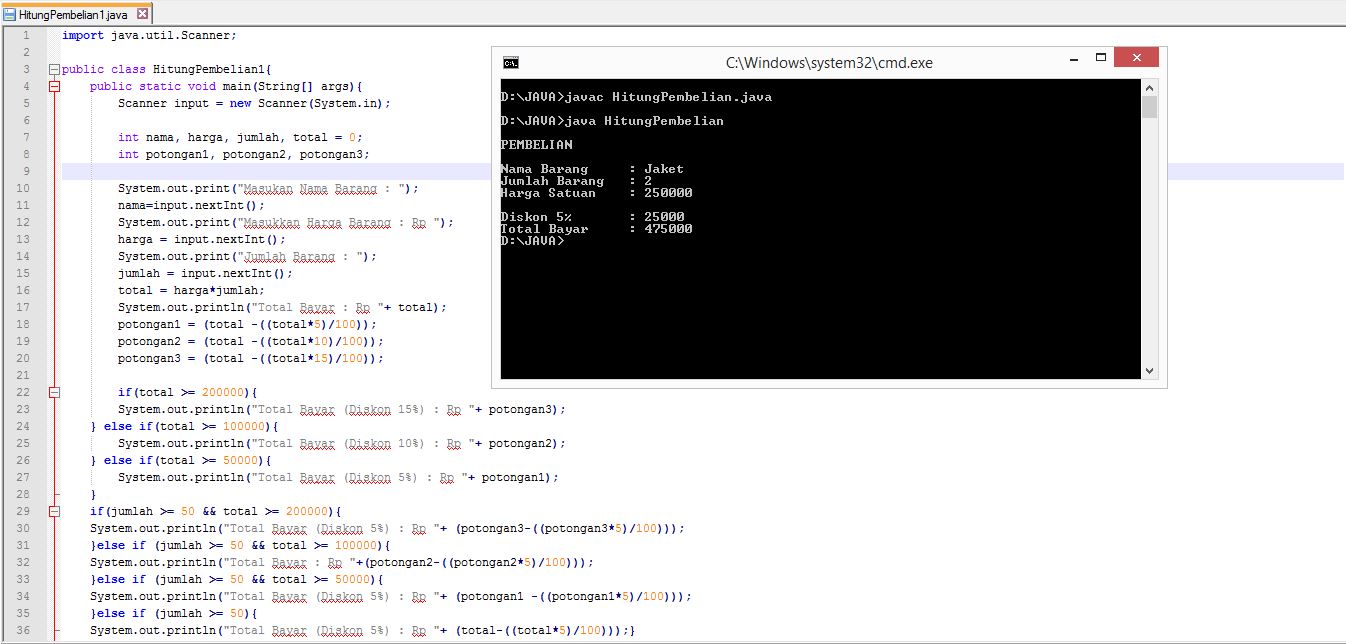This screenshot has width=1346, height=644.
Task: Click "potongan1 = (total -((total*5)/100));" line
Action: click(247, 325)
